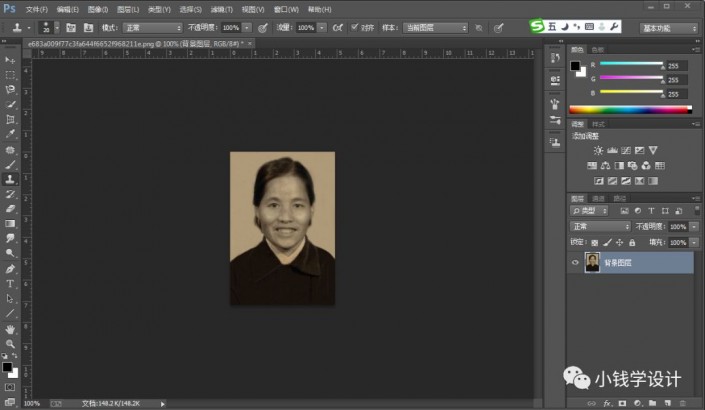
Task: Select the Brush tool
Action: point(10,165)
